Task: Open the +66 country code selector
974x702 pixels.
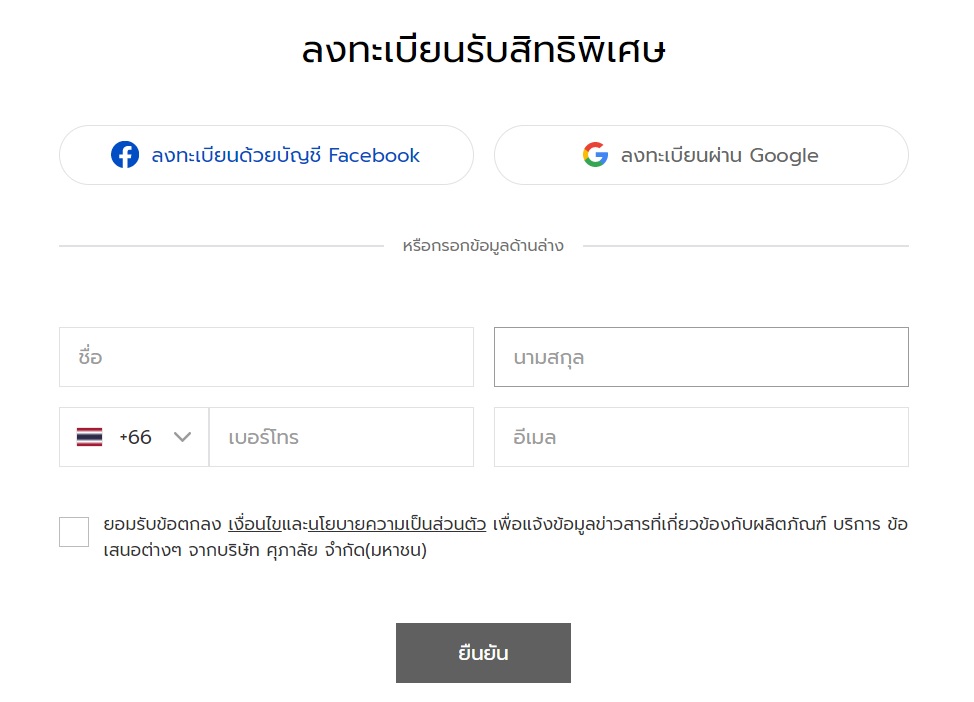Action: point(134,437)
